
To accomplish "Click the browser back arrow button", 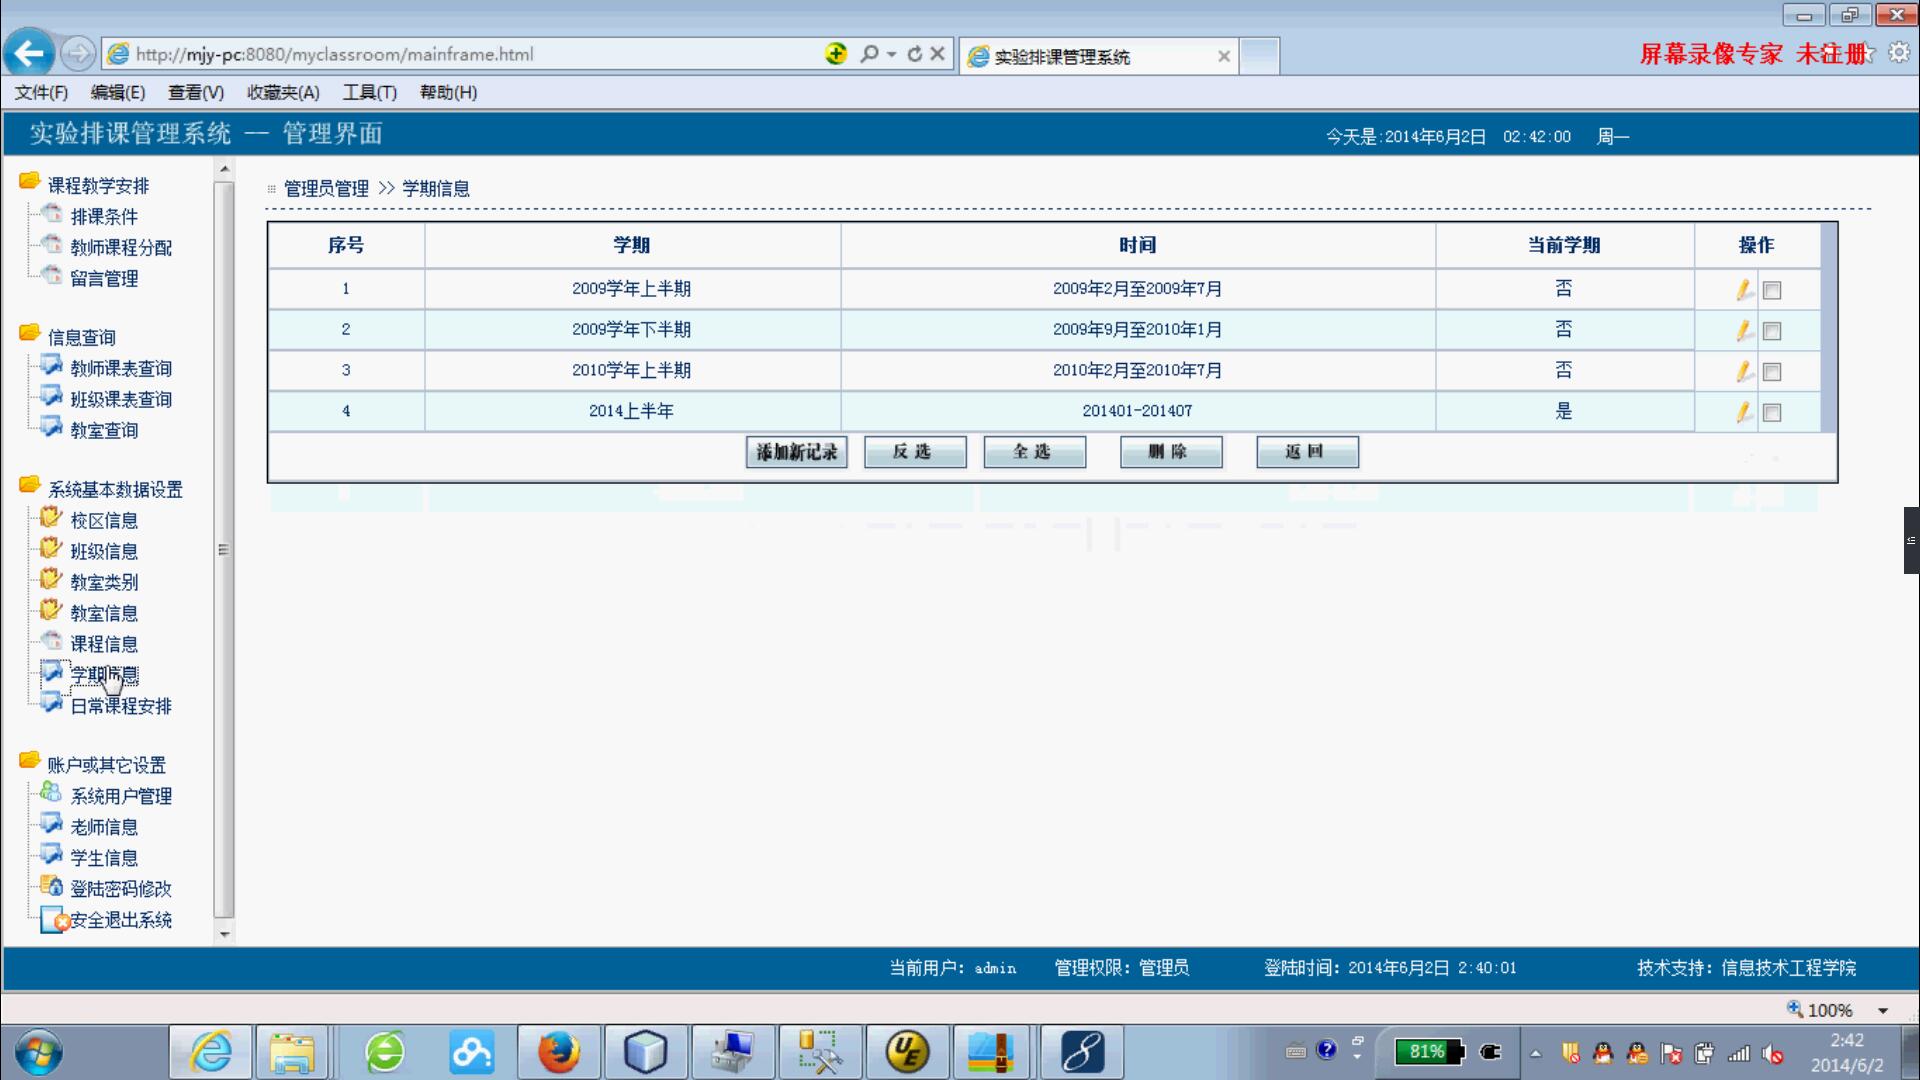I will pyautogui.click(x=29, y=54).
